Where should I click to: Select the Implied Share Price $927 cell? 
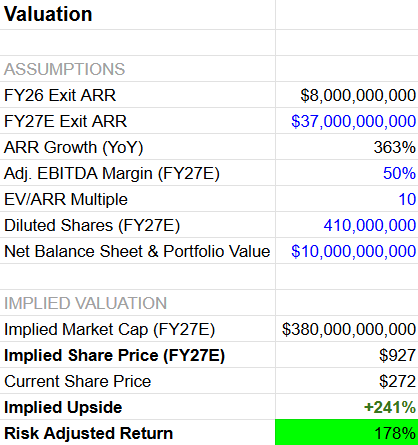point(347,355)
